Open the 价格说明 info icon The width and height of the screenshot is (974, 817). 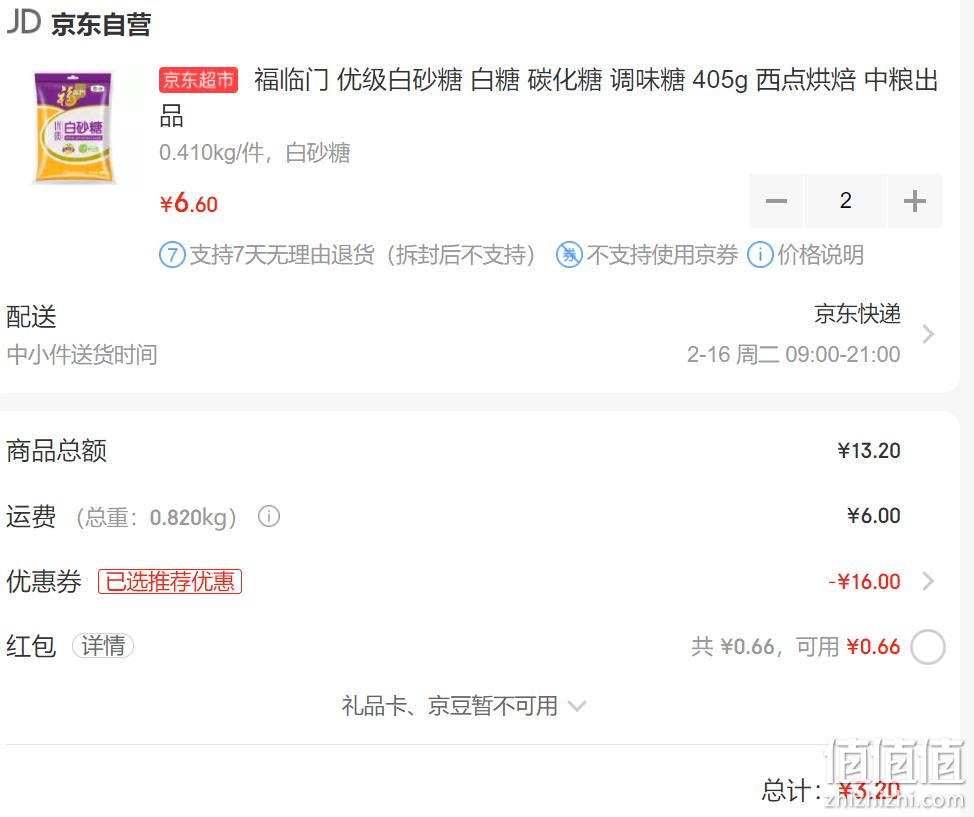tap(760, 255)
